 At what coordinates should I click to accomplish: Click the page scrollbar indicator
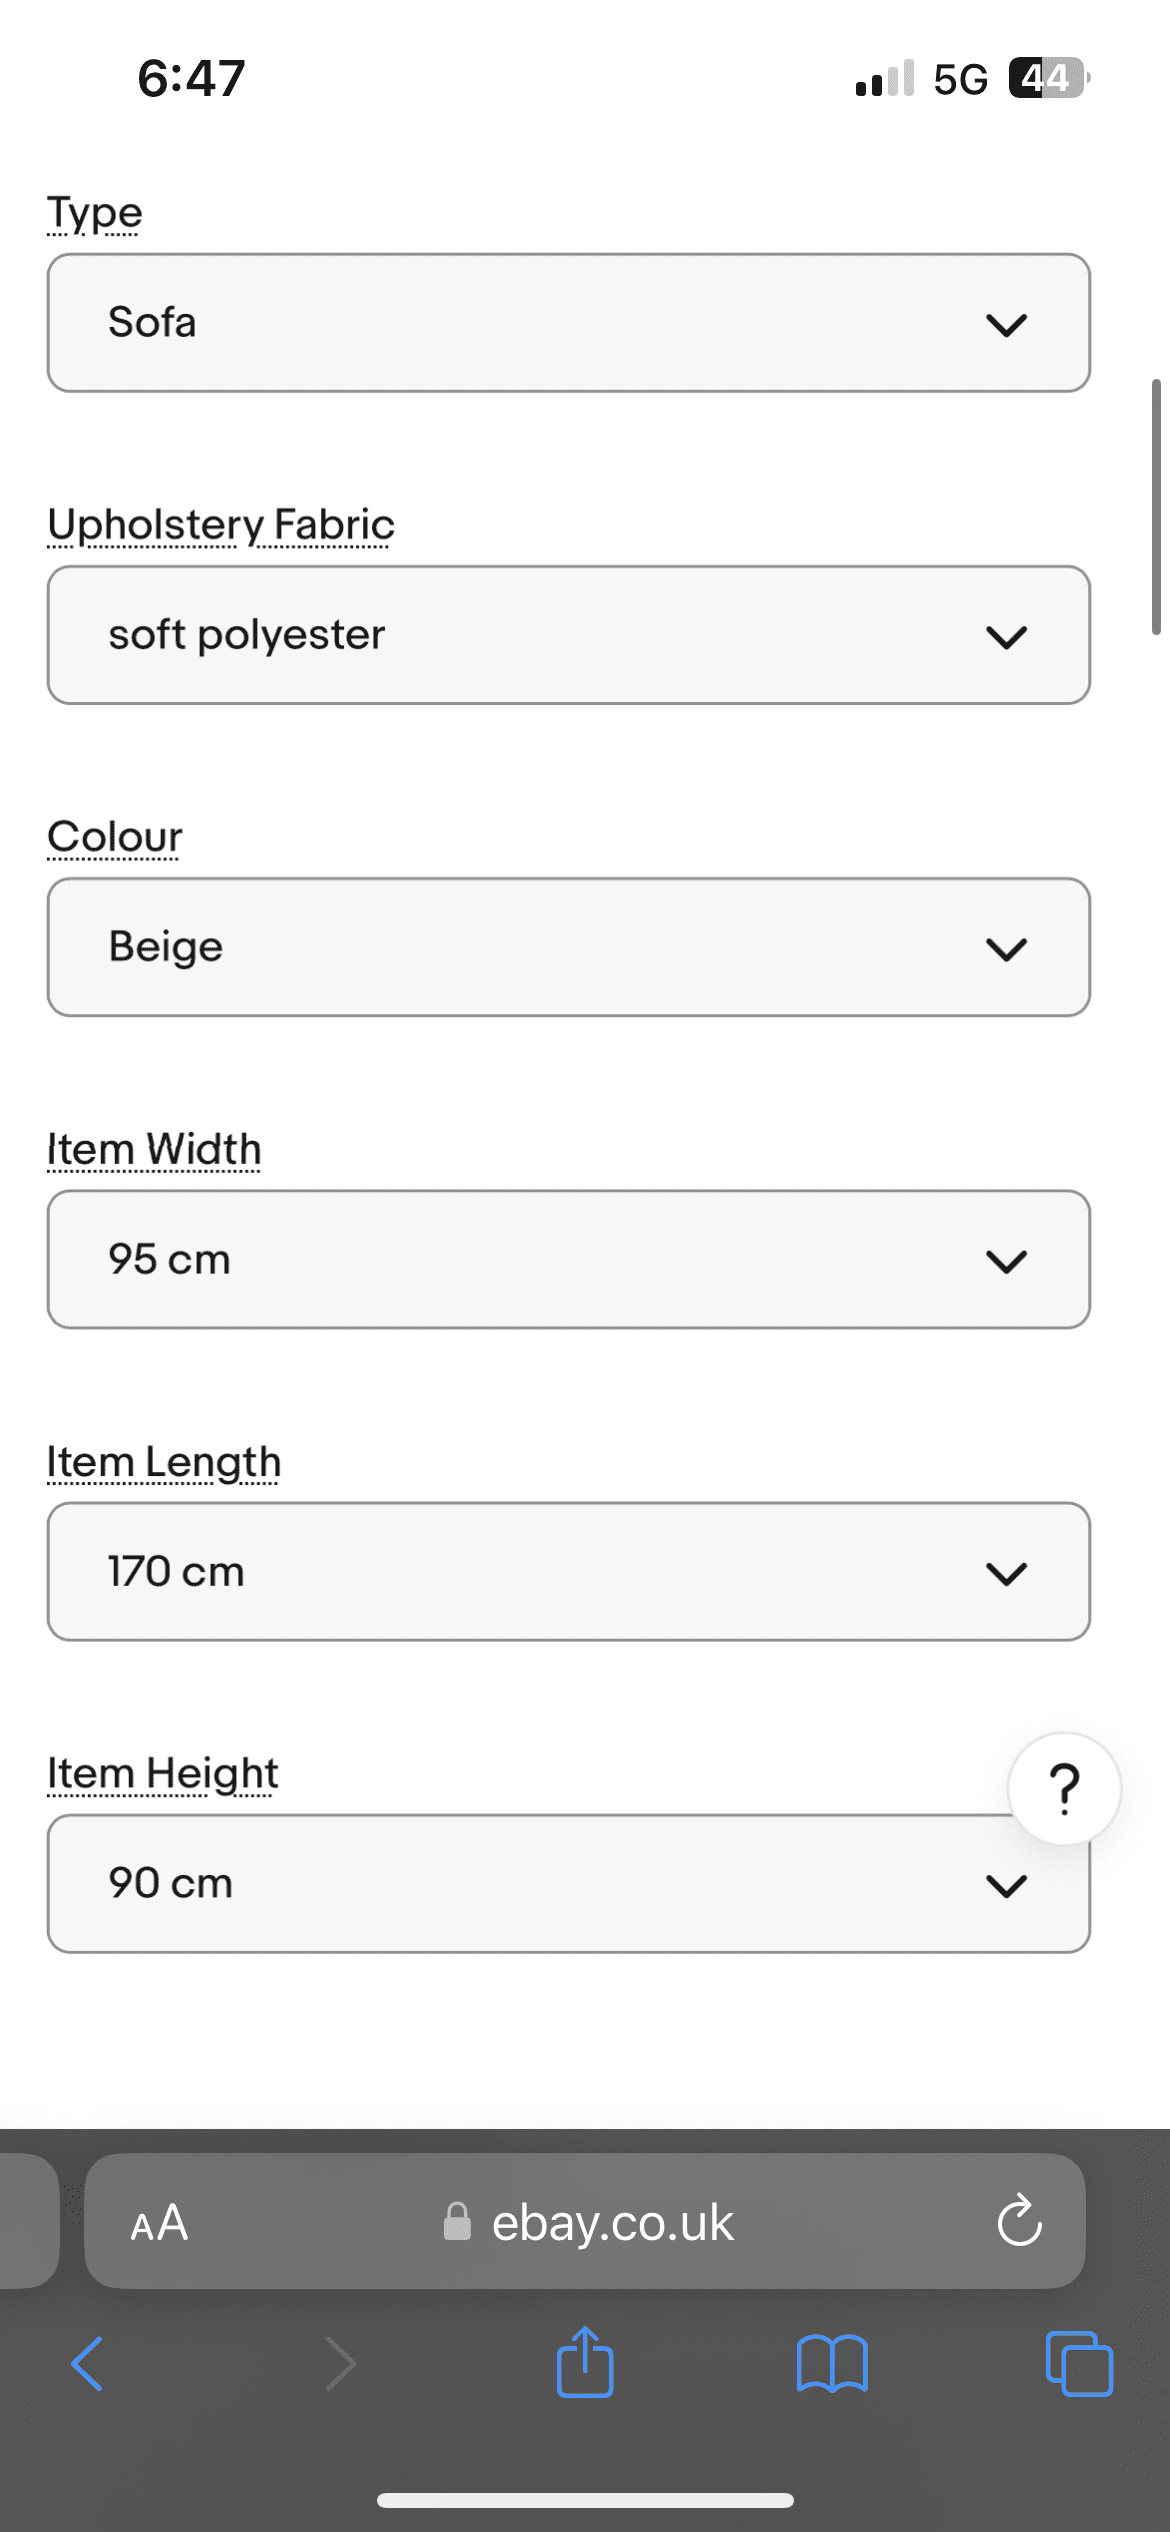[x=1156, y=507]
